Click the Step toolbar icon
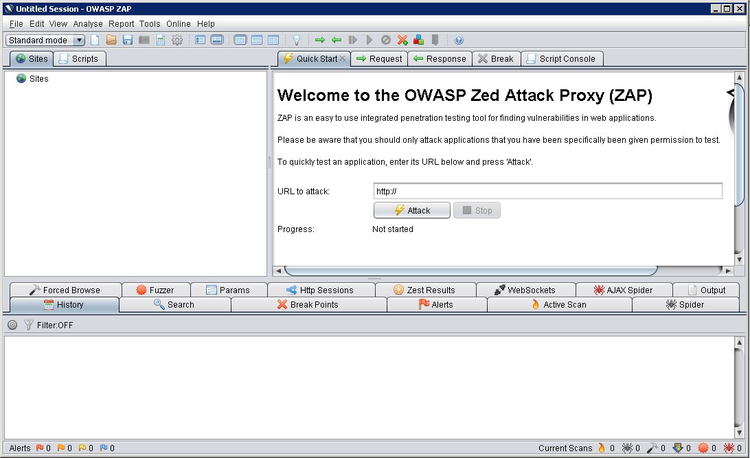 tap(353, 40)
